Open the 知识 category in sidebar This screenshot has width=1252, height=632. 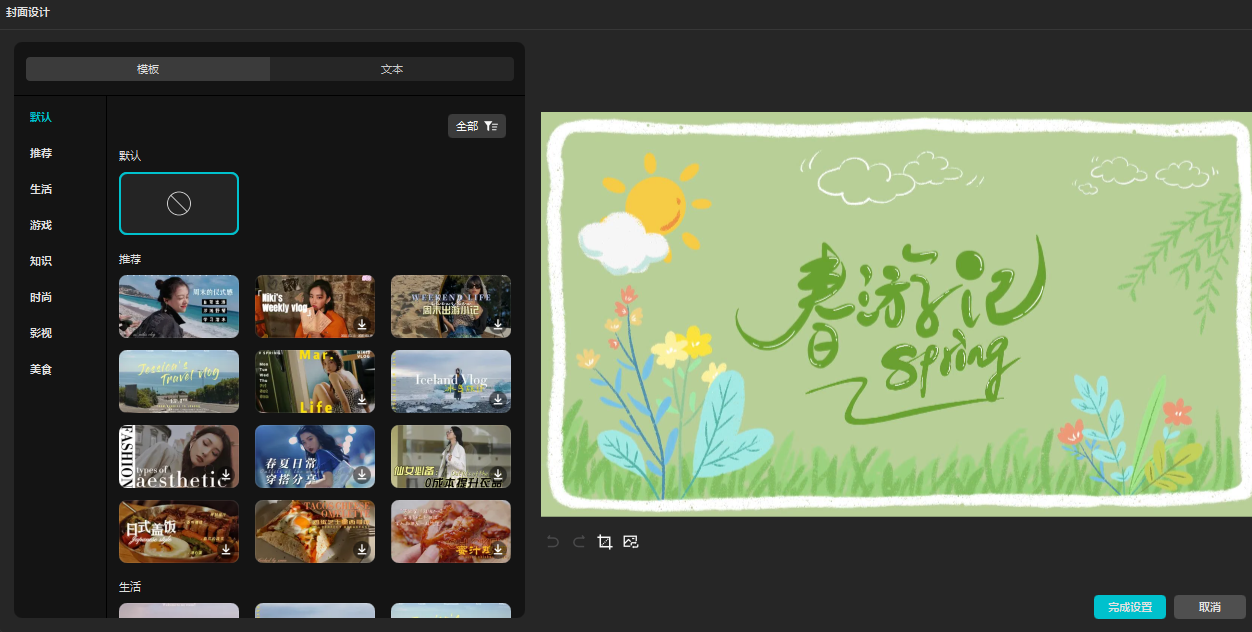[x=41, y=261]
